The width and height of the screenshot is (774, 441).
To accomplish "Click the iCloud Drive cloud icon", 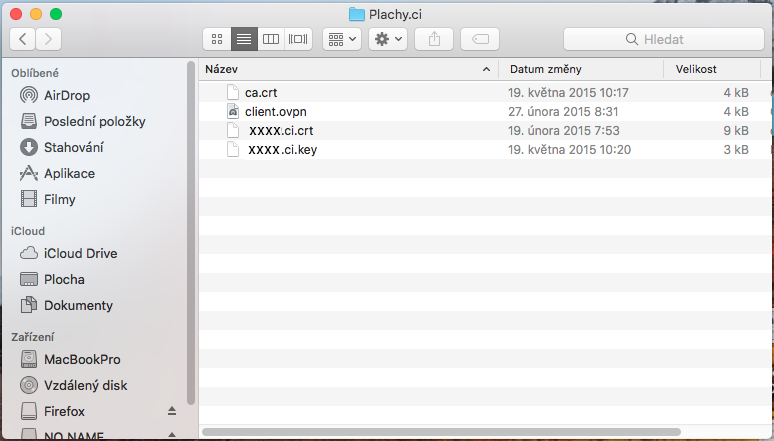I will pos(29,253).
